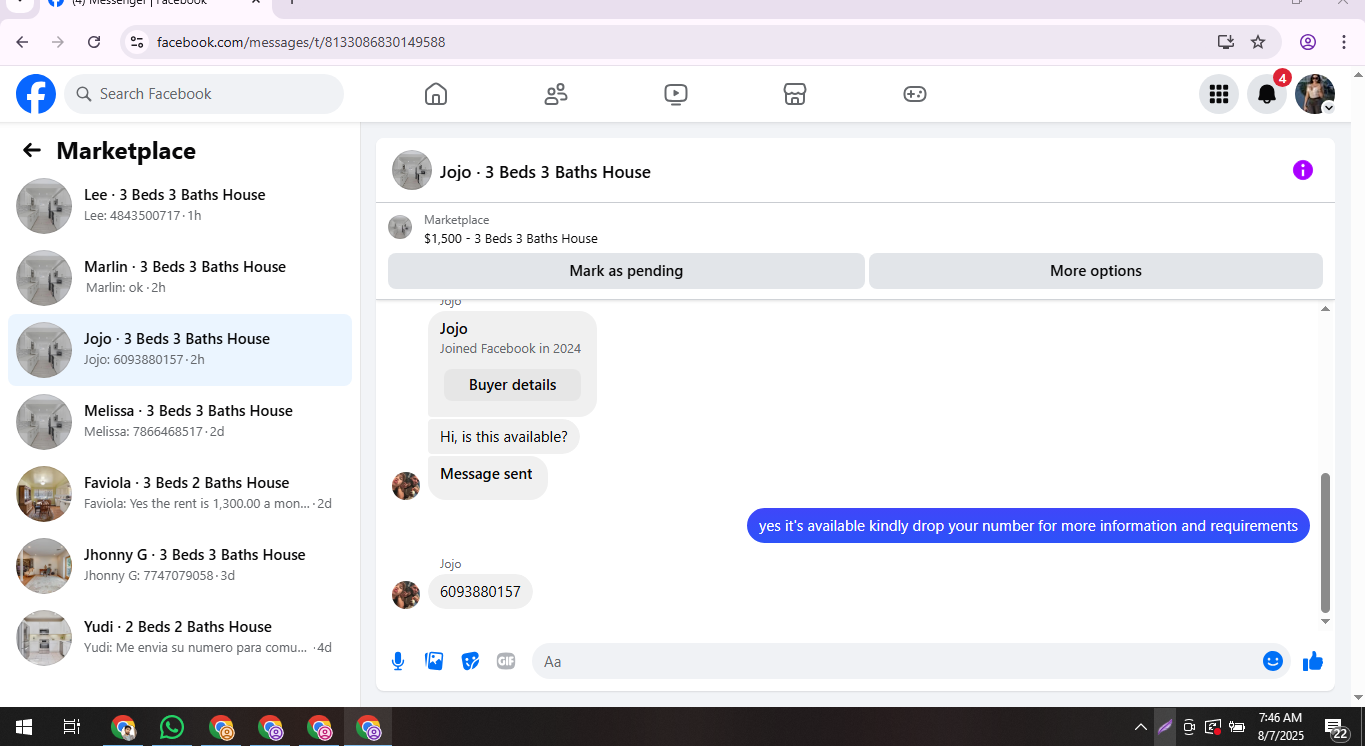The image size is (1365, 746).
Task: Click the listing thumbnail under the chat header
Action: pyautogui.click(x=400, y=227)
